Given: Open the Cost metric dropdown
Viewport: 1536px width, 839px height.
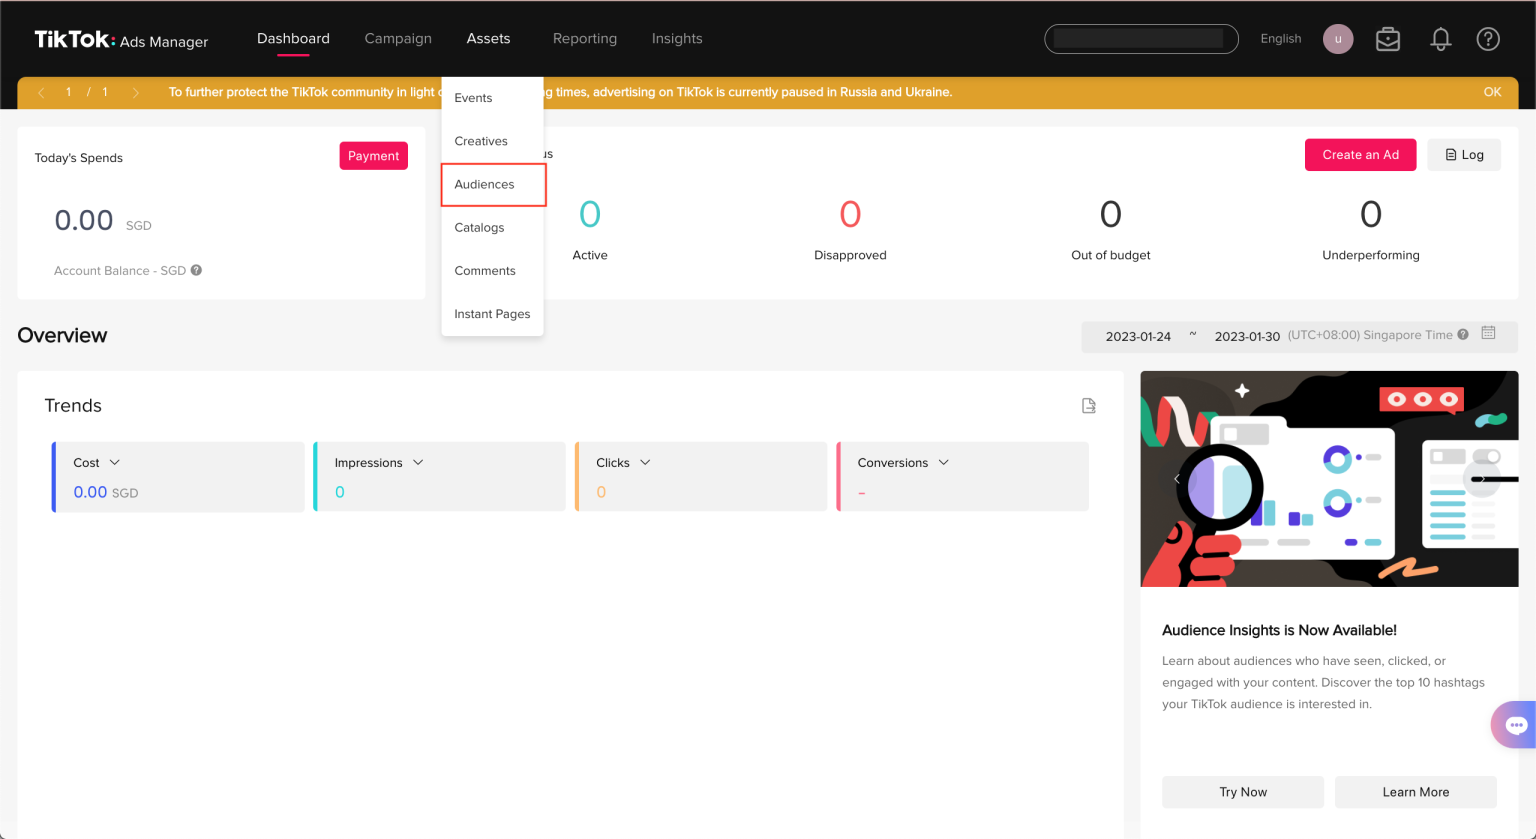Looking at the screenshot, I should pos(113,462).
